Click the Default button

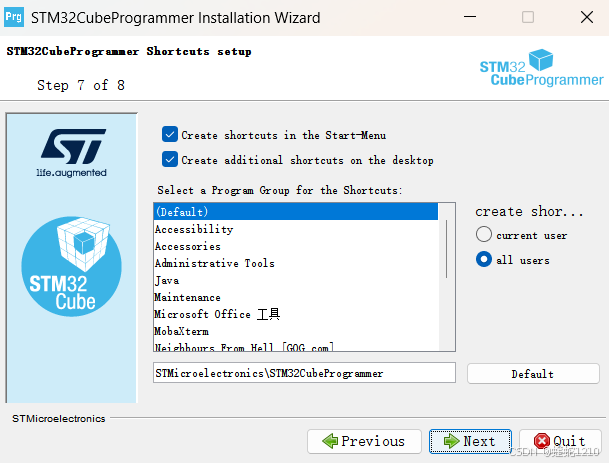coord(533,374)
